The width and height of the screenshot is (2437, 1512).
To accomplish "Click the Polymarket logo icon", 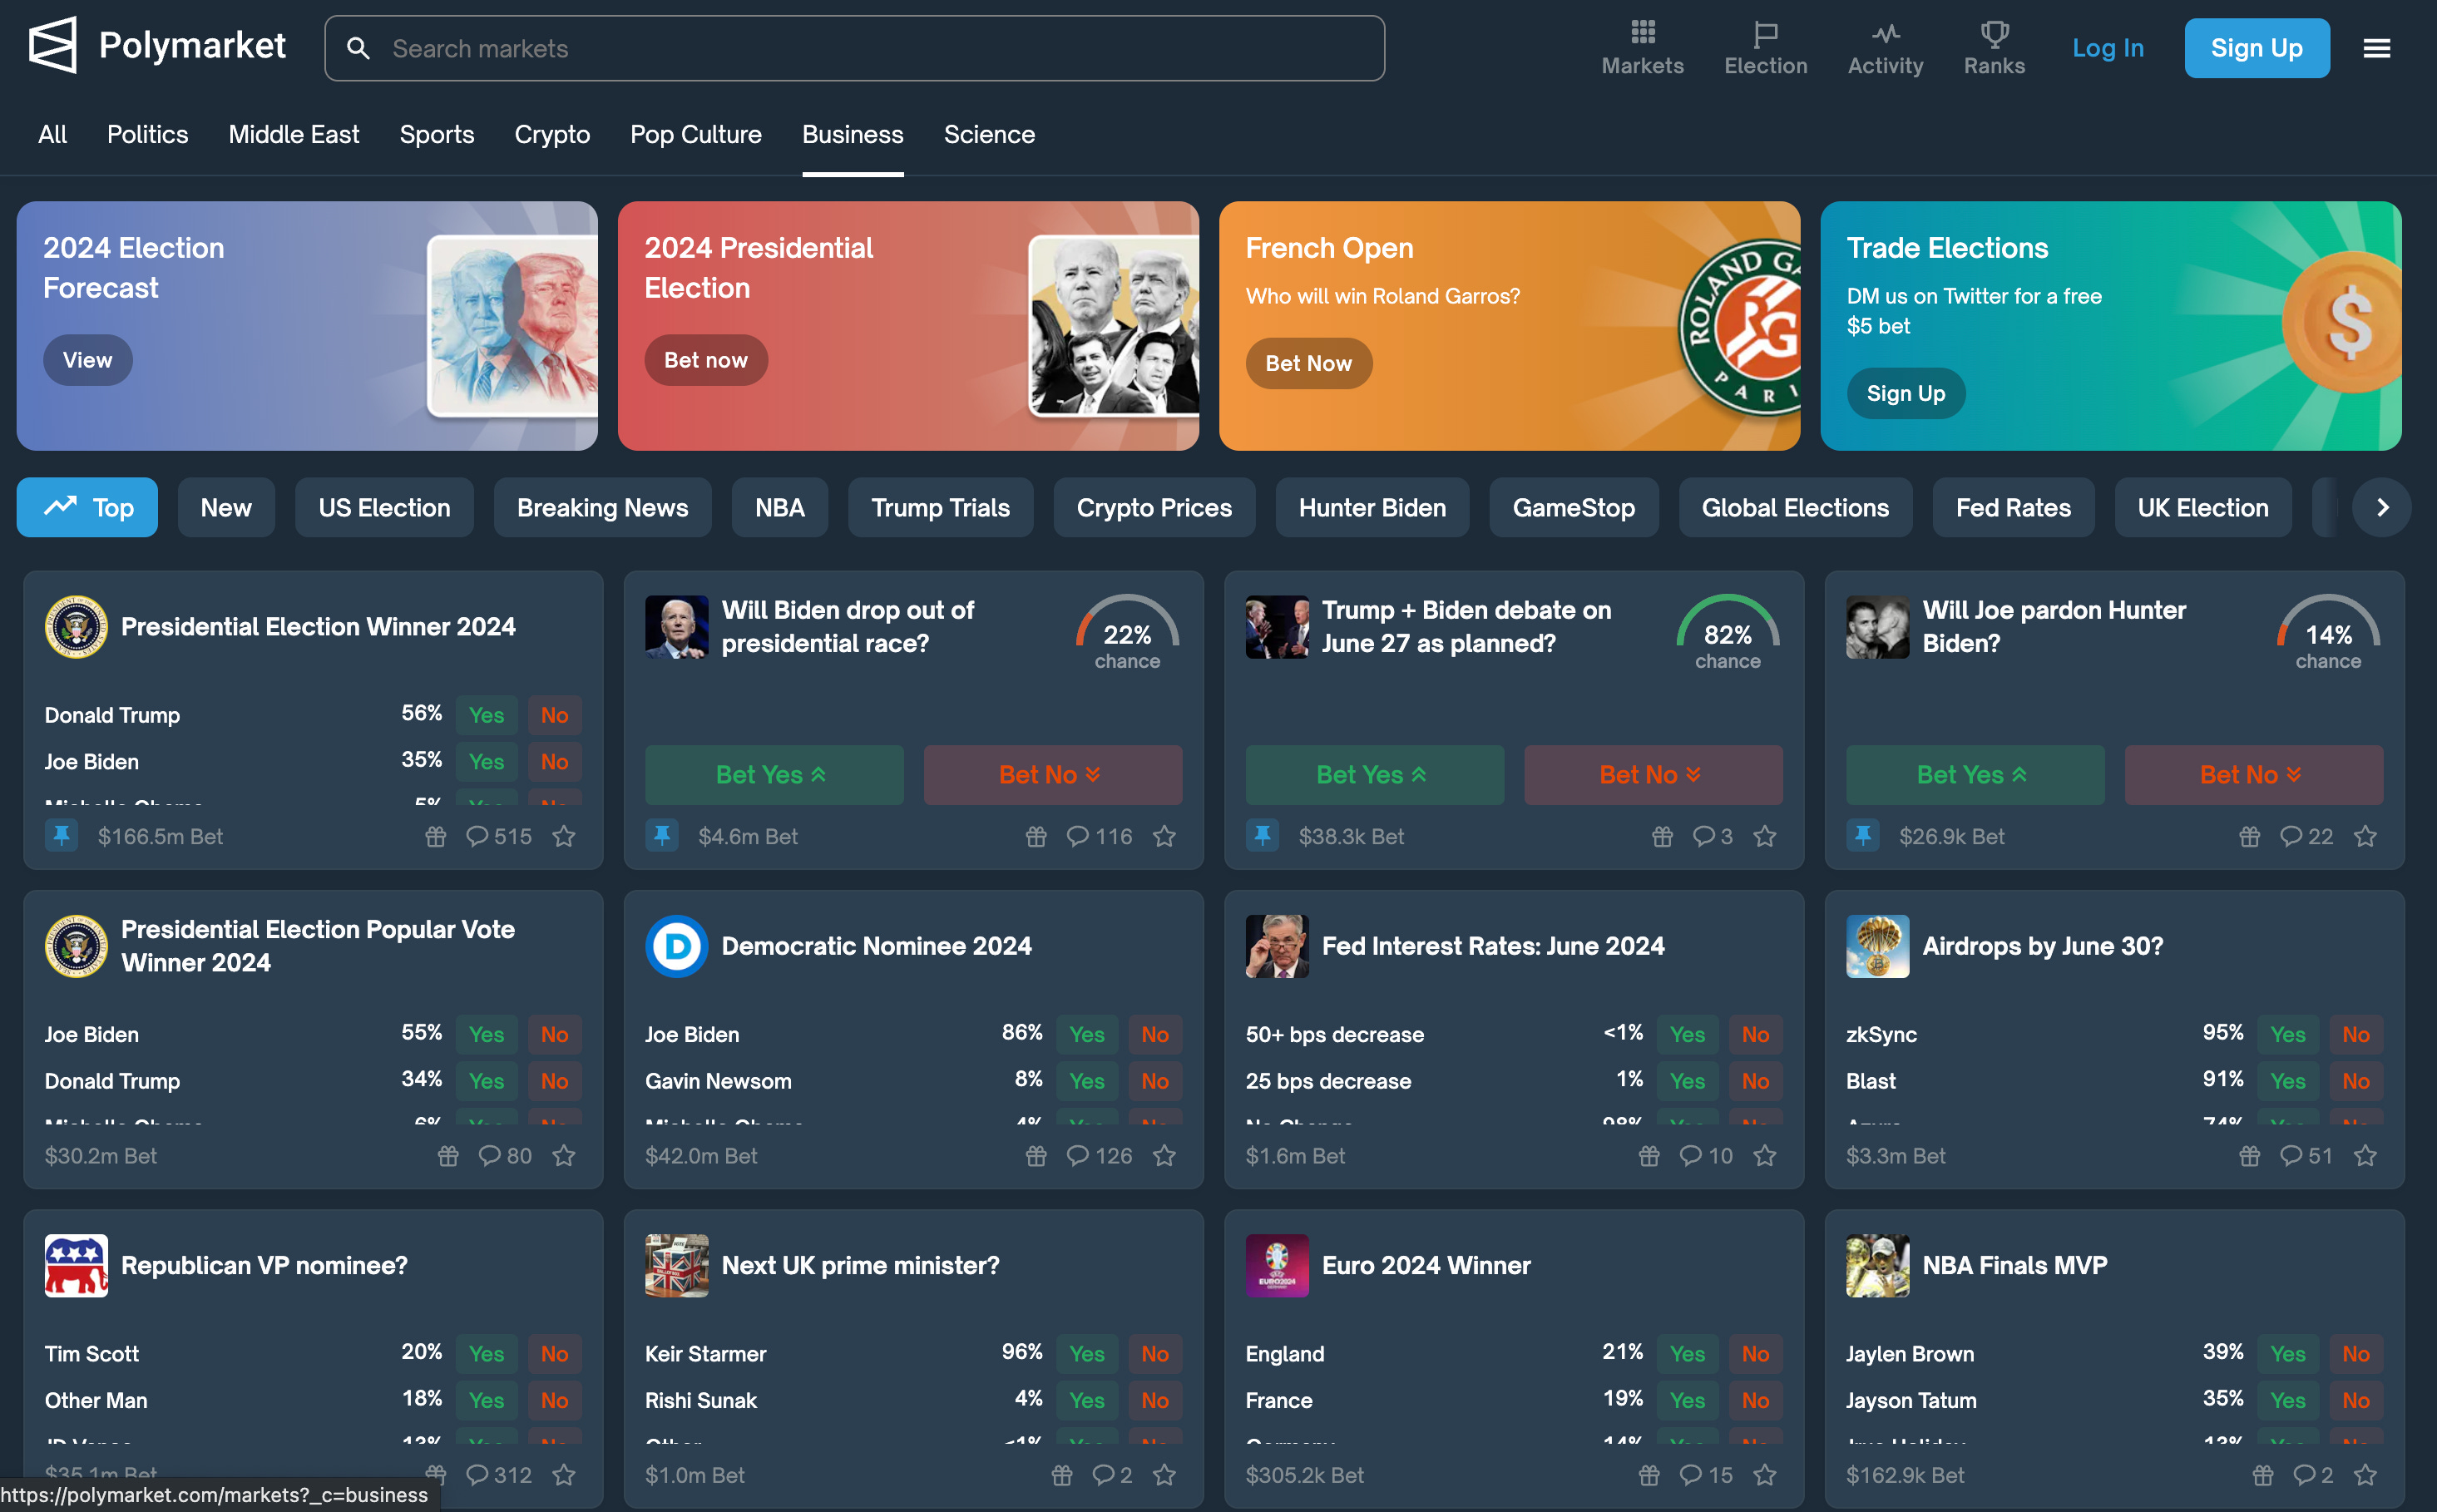I will (52, 46).
